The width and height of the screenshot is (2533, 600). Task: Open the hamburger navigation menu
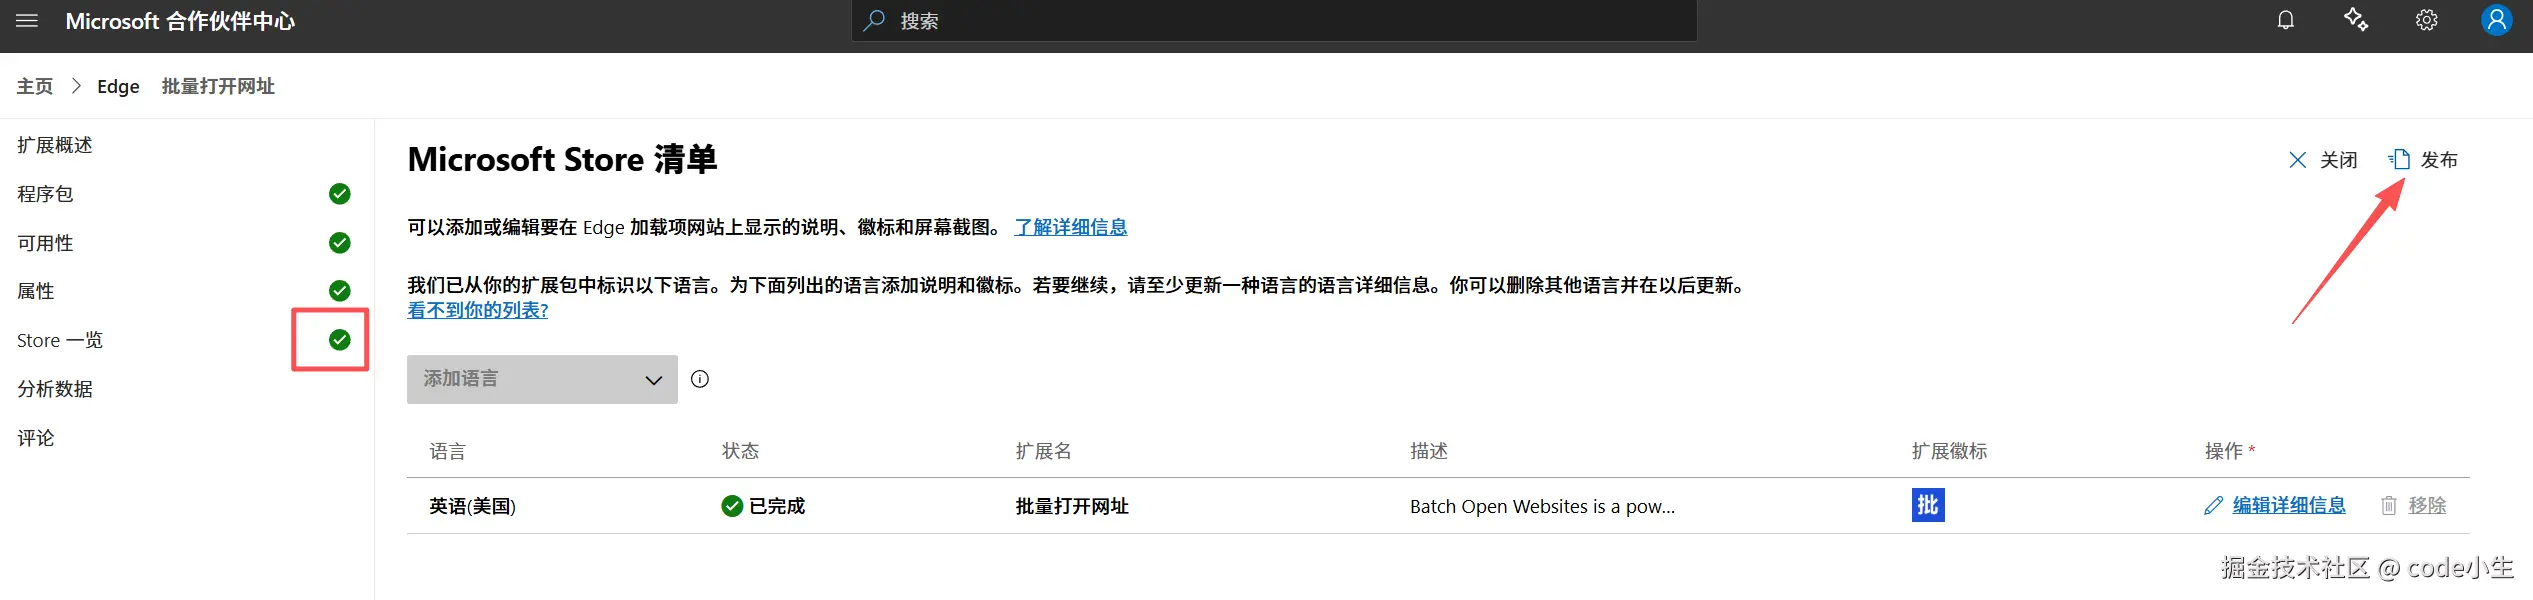click(27, 21)
